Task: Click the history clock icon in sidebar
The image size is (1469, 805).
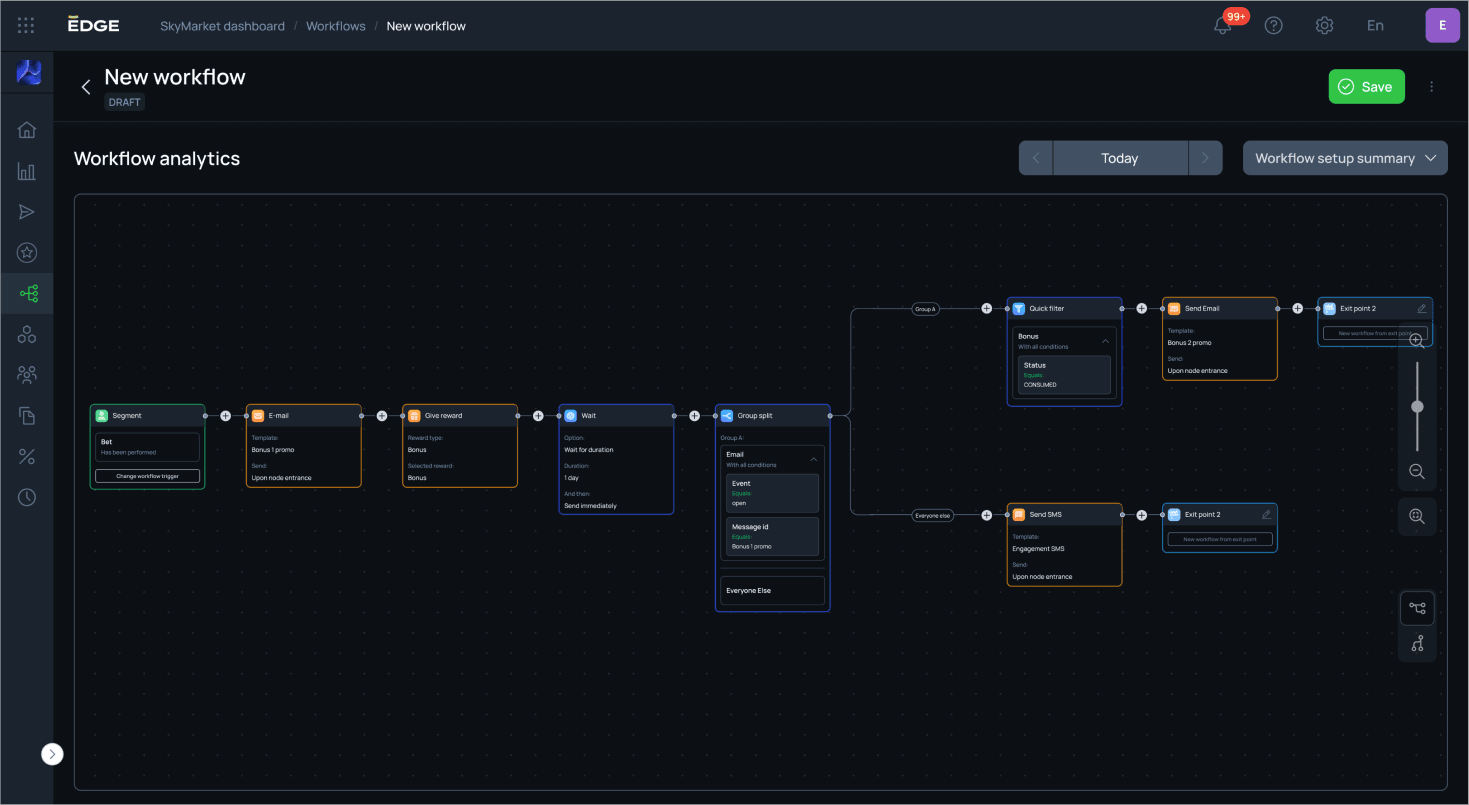Action: (x=27, y=496)
